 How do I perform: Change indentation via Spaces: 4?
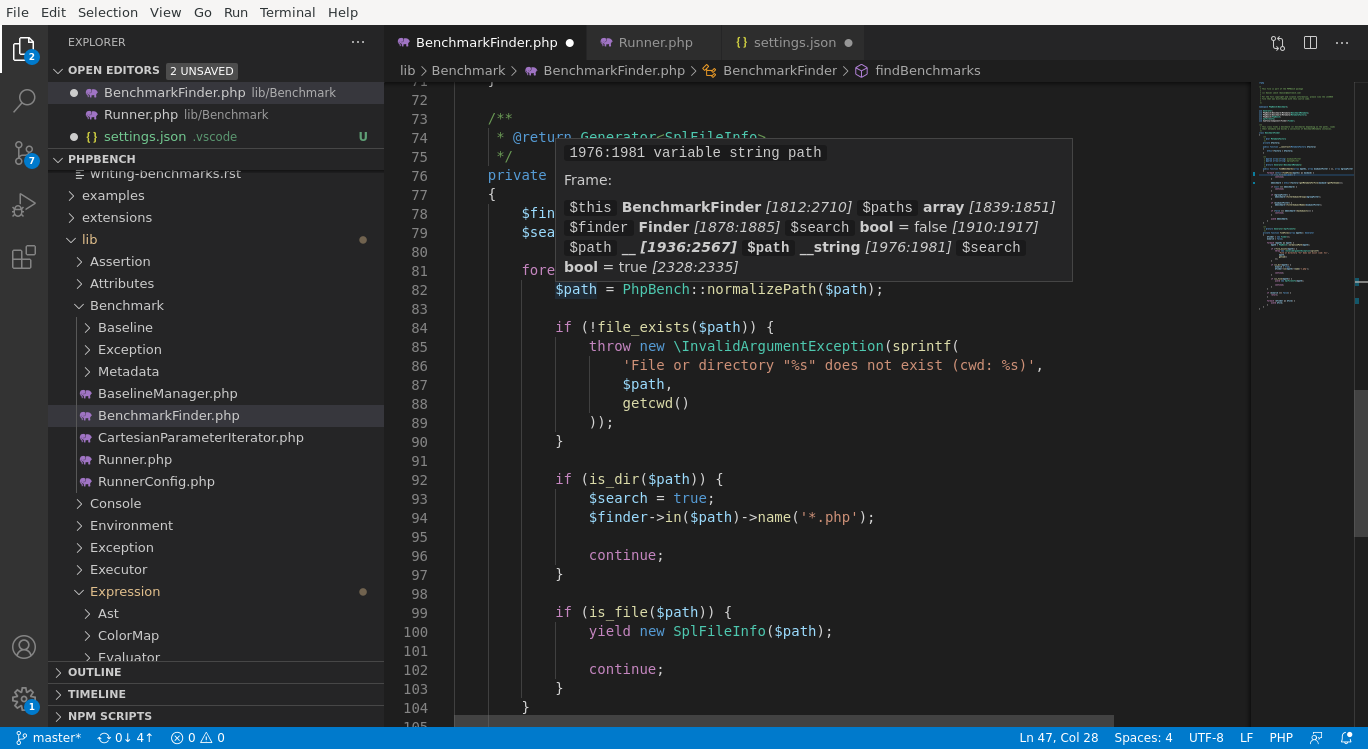pyautogui.click(x=1143, y=738)
